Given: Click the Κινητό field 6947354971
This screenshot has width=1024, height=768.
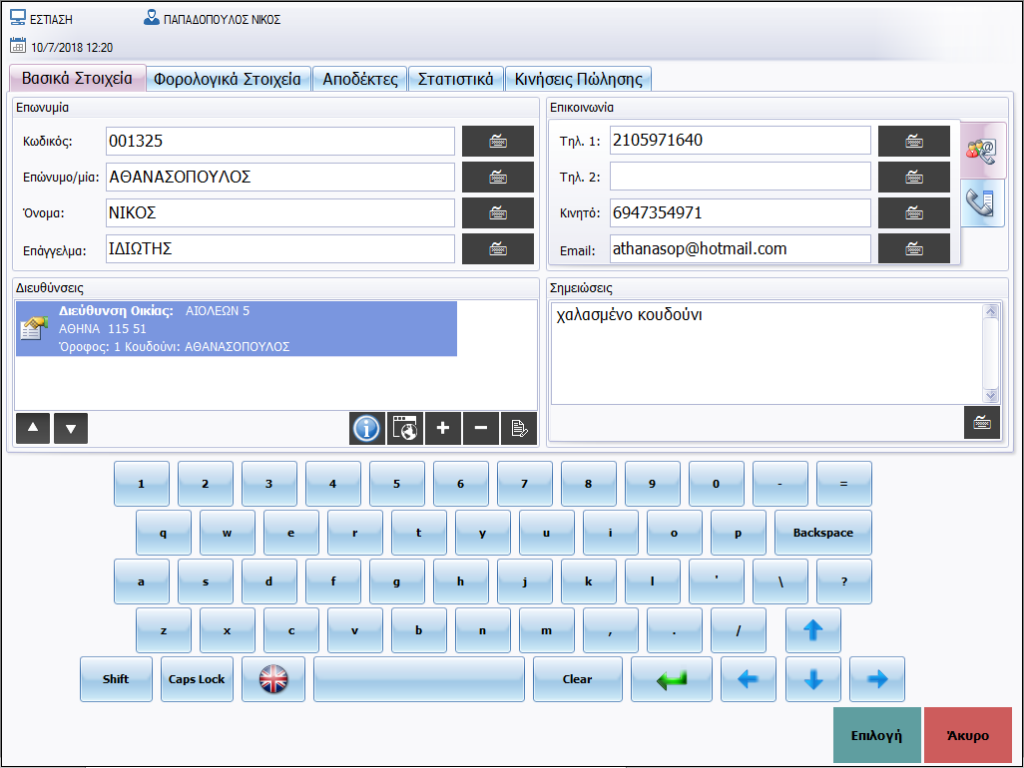Looking at the screenshot, I should tap(740, 213).
